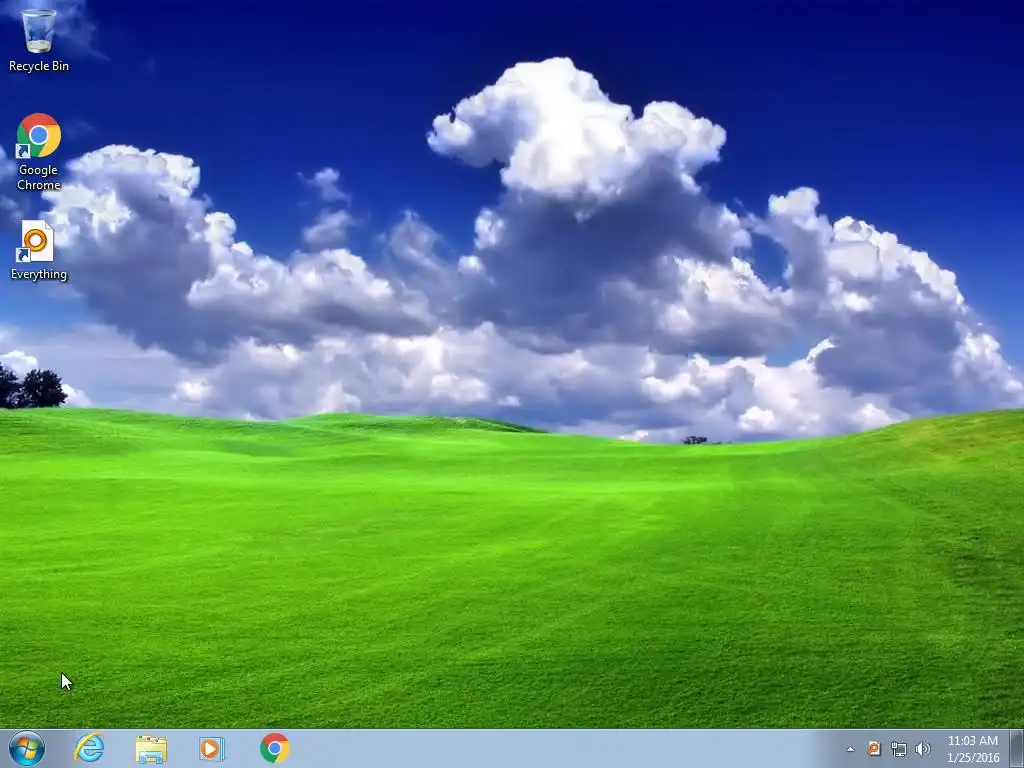Show hidden icons in the system tray
This screenshot has height=768, width=1024.
coord(850,749)
